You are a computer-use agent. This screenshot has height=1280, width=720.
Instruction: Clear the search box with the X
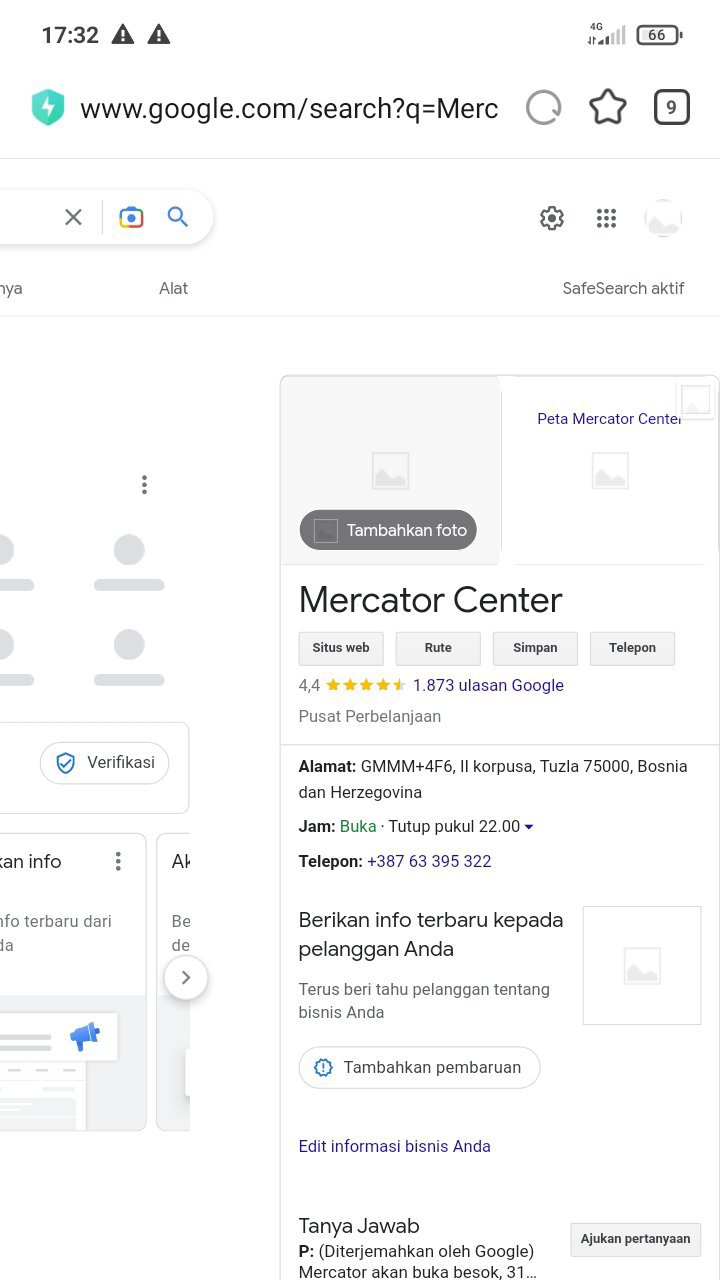pyautogui.click(x=73, y=217)
